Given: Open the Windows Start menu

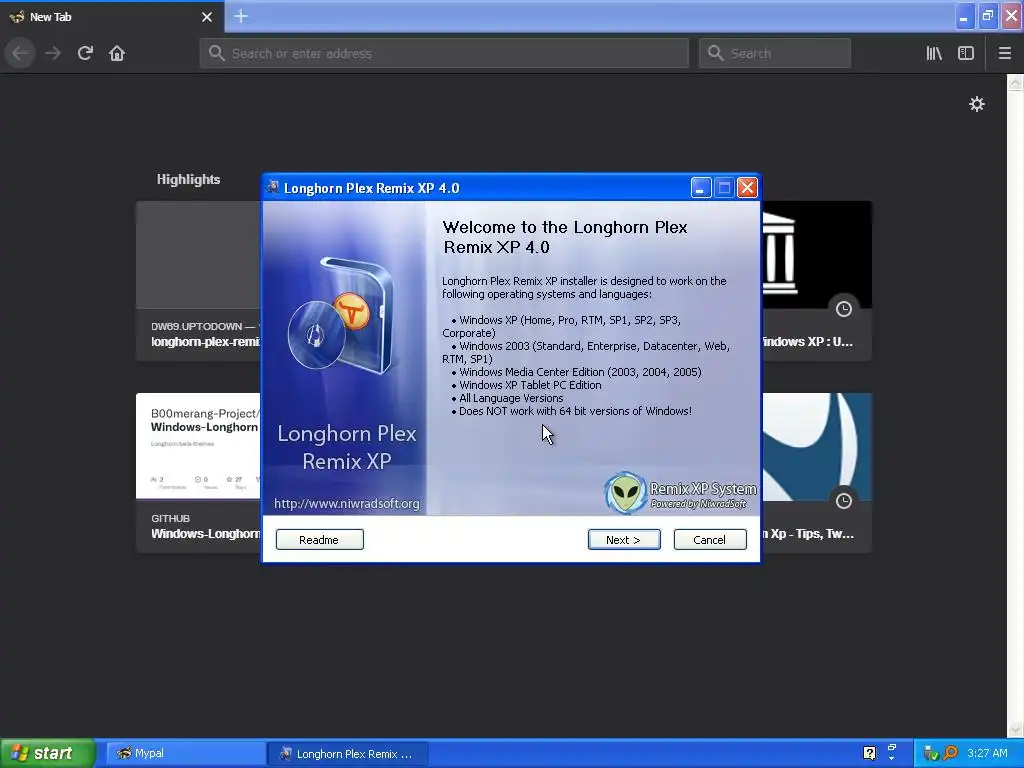Looking at the screenshot, I should (x=48, y=753).
